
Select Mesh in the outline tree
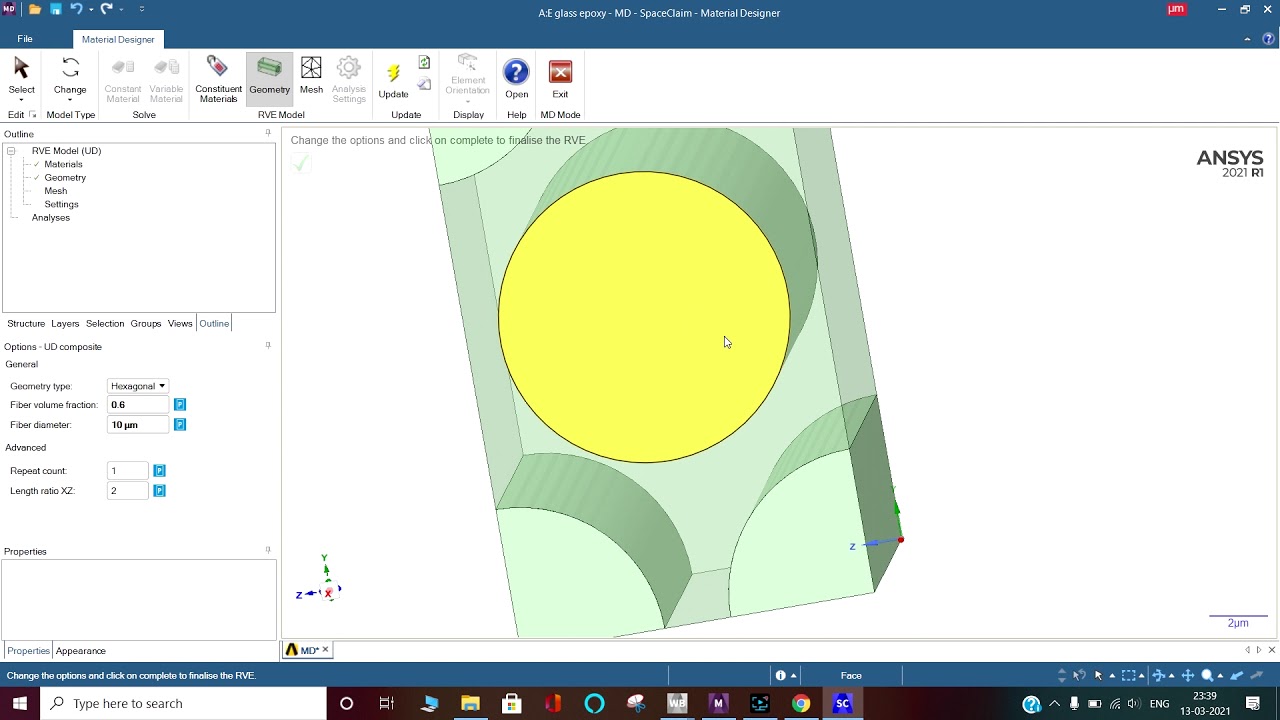click(56, 191)
